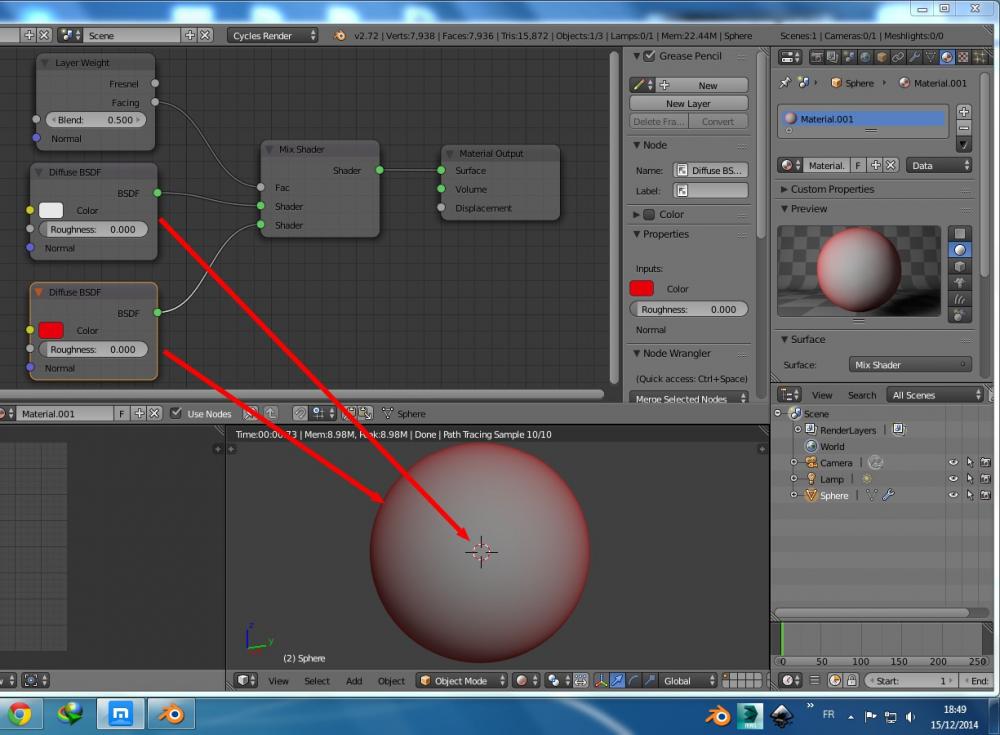Select the translate manipulator arrow icon
The image size is (1000, 735).
point(617,681)
